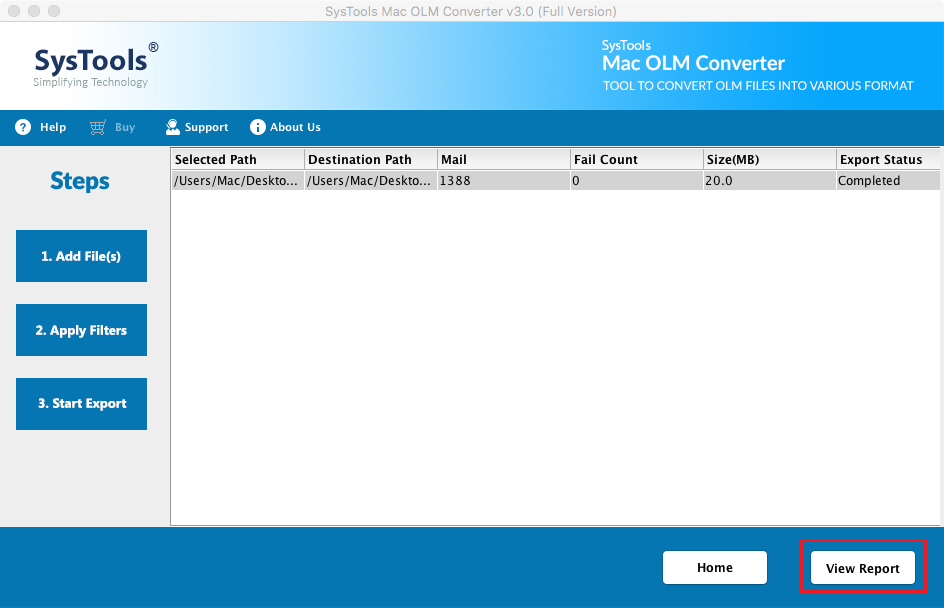Sort by Fail Count column header
944x608 pixels.
(637, 160)
